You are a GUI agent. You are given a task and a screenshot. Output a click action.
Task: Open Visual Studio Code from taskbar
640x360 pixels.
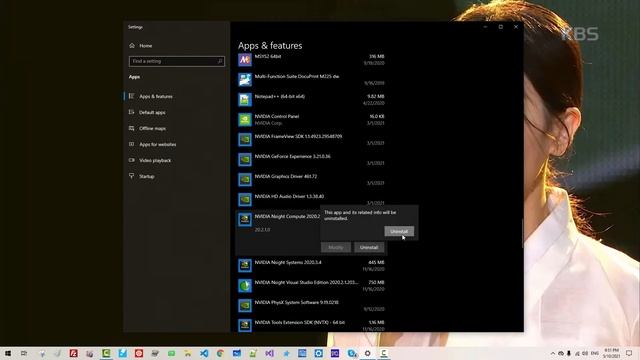coord(204,353)
